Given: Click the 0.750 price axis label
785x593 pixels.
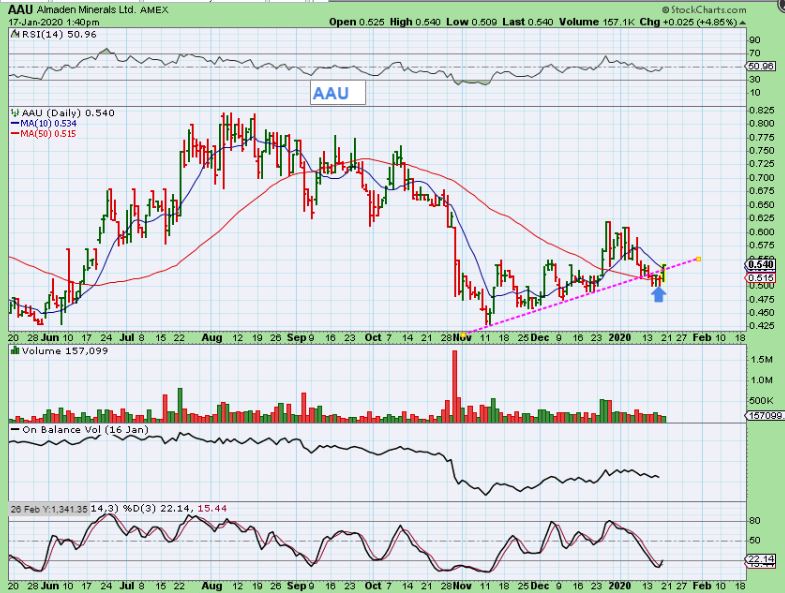Looking at the screenshot, I should tap(761, 151).
